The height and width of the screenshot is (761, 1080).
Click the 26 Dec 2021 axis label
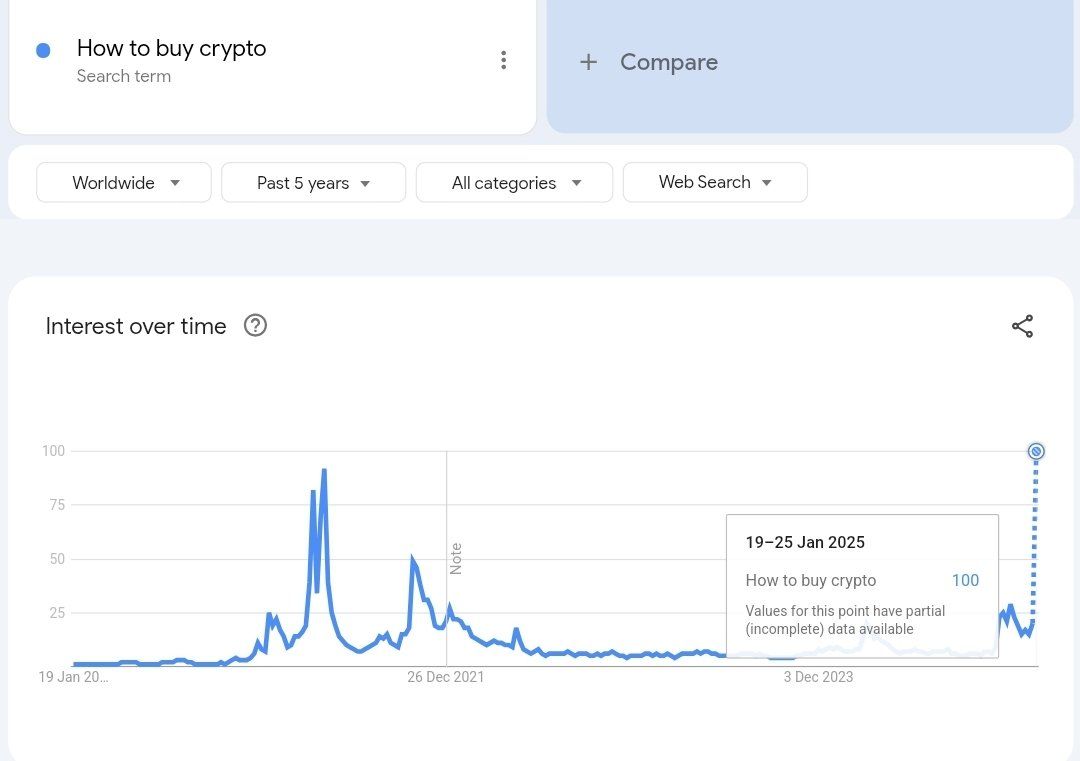tap(445, 677)
